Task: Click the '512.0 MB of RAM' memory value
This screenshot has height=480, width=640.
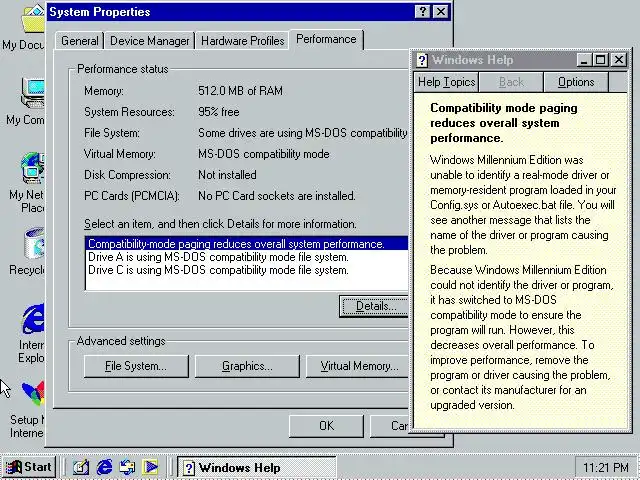Action: pos(240,91)
